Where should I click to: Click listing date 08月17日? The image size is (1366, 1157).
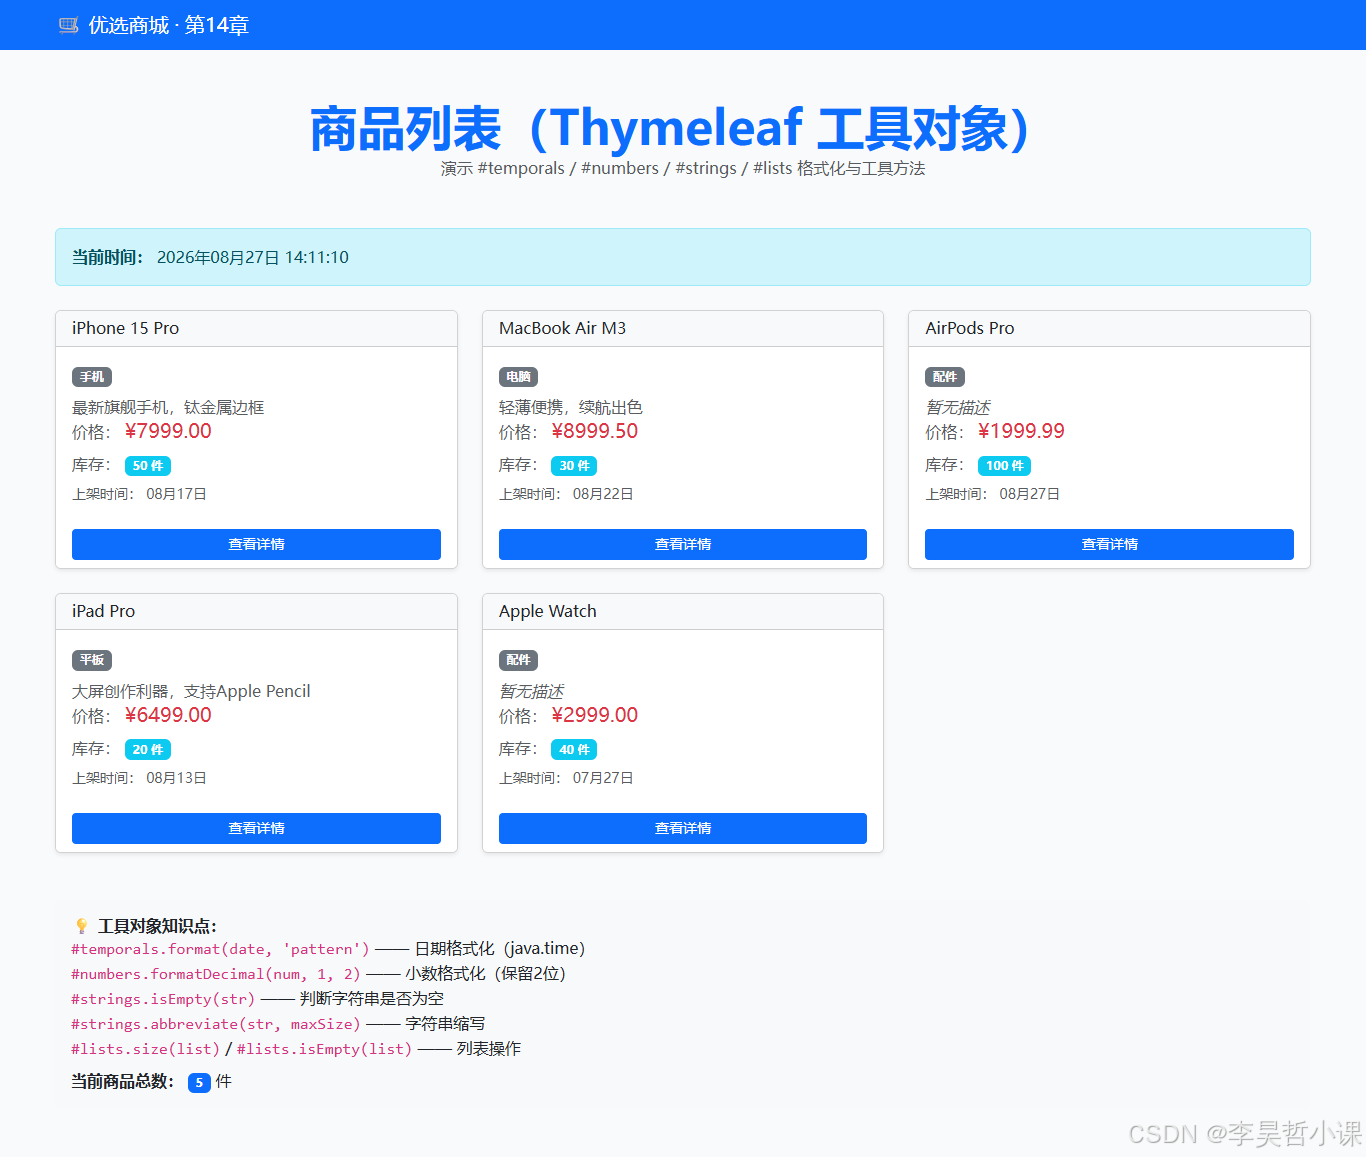176,494
